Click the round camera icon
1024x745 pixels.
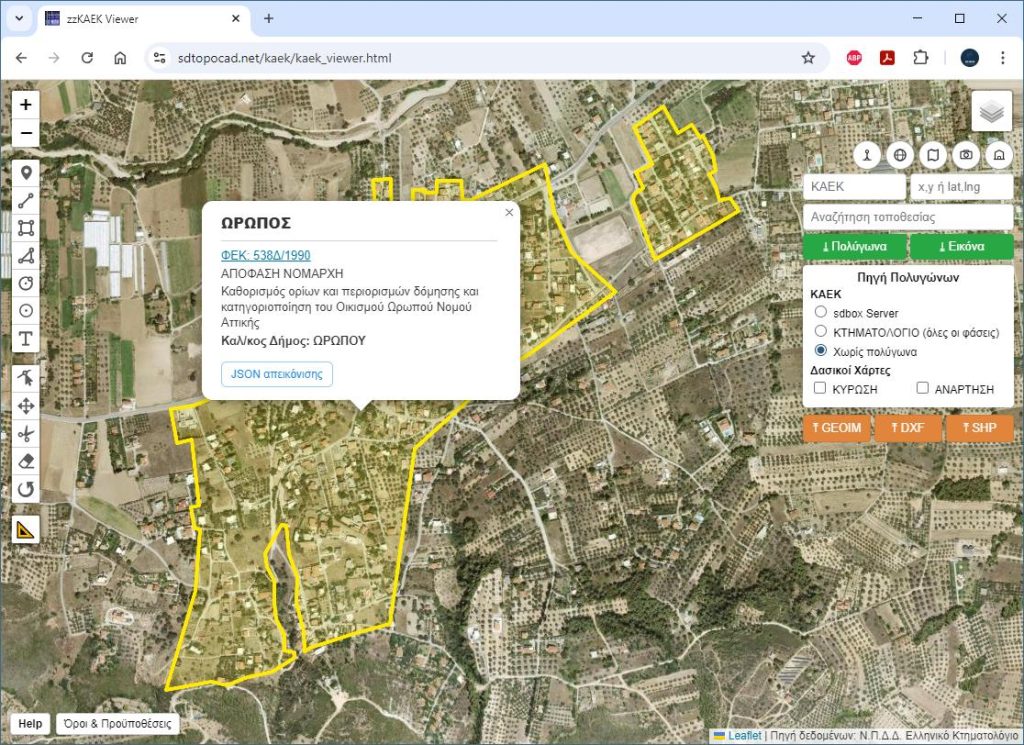pos(966,155)
